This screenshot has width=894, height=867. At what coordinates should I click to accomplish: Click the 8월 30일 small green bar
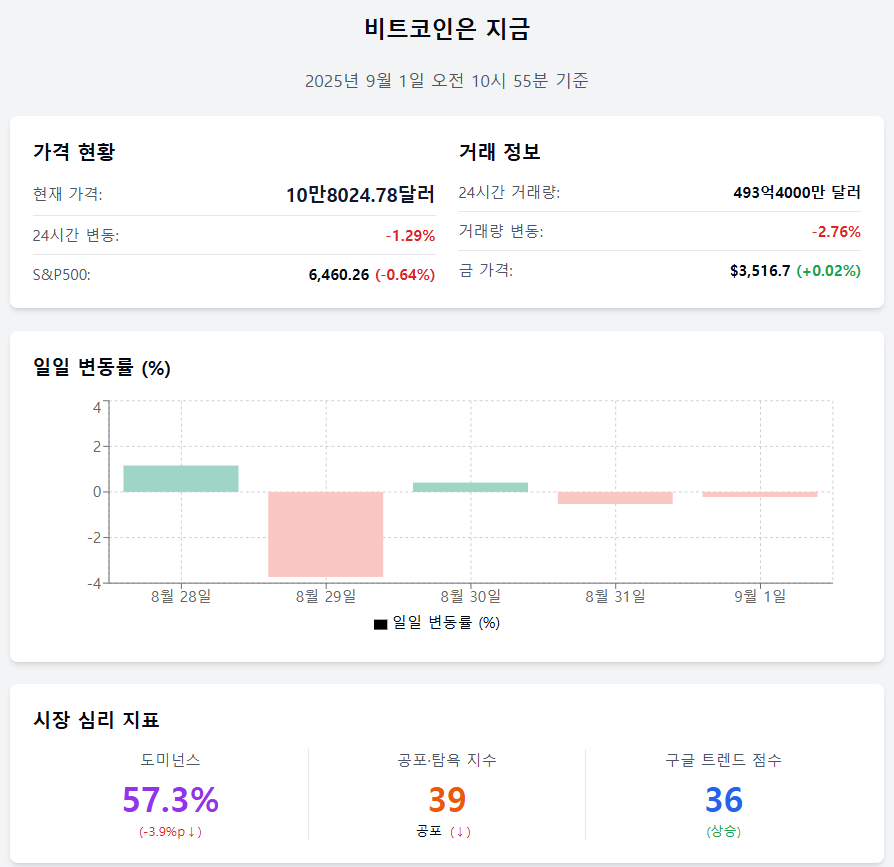click(x=470, y=487)
